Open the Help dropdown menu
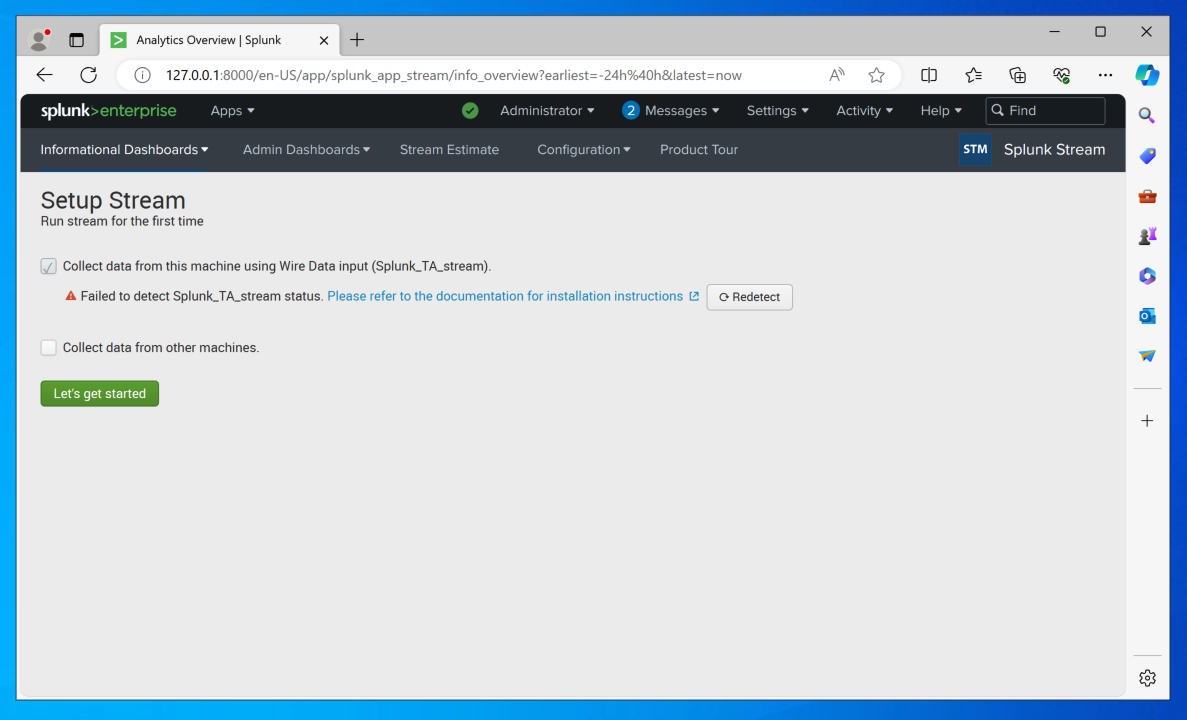1187x720 pixels. coord(941,111)
